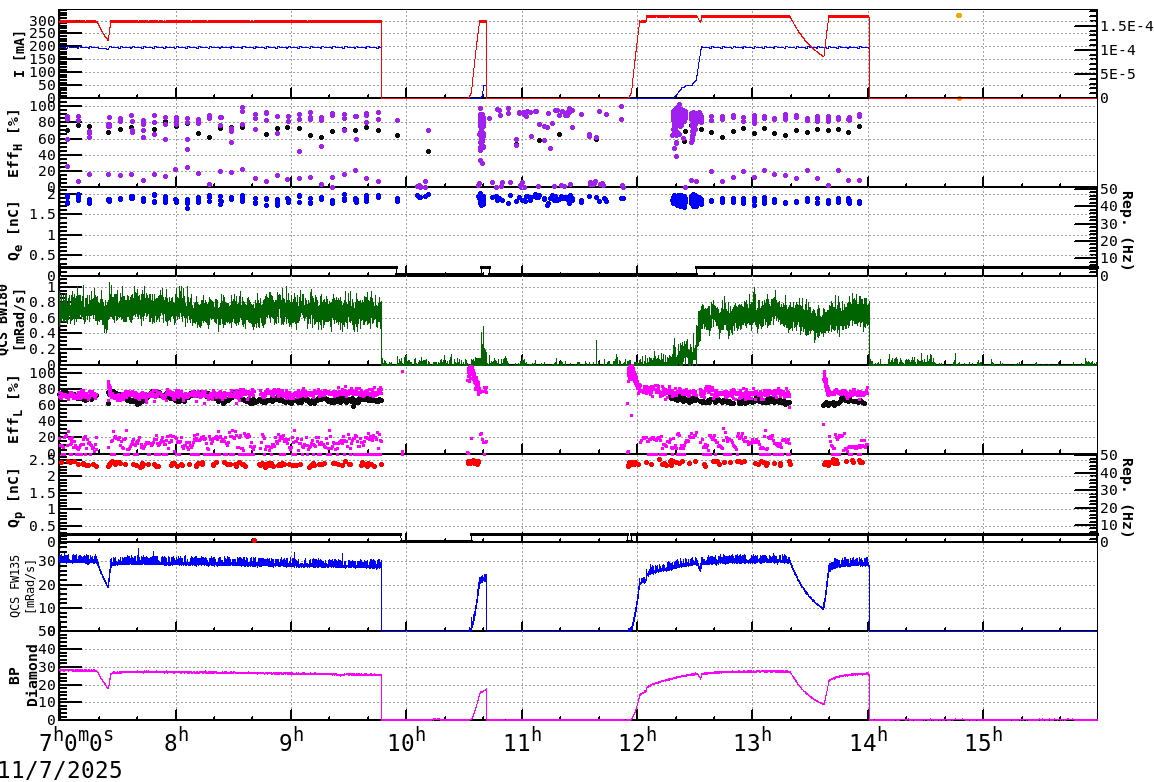Select the 9h tick label on time axis
The image size is (1154, 782).
[x=291, y=739]
